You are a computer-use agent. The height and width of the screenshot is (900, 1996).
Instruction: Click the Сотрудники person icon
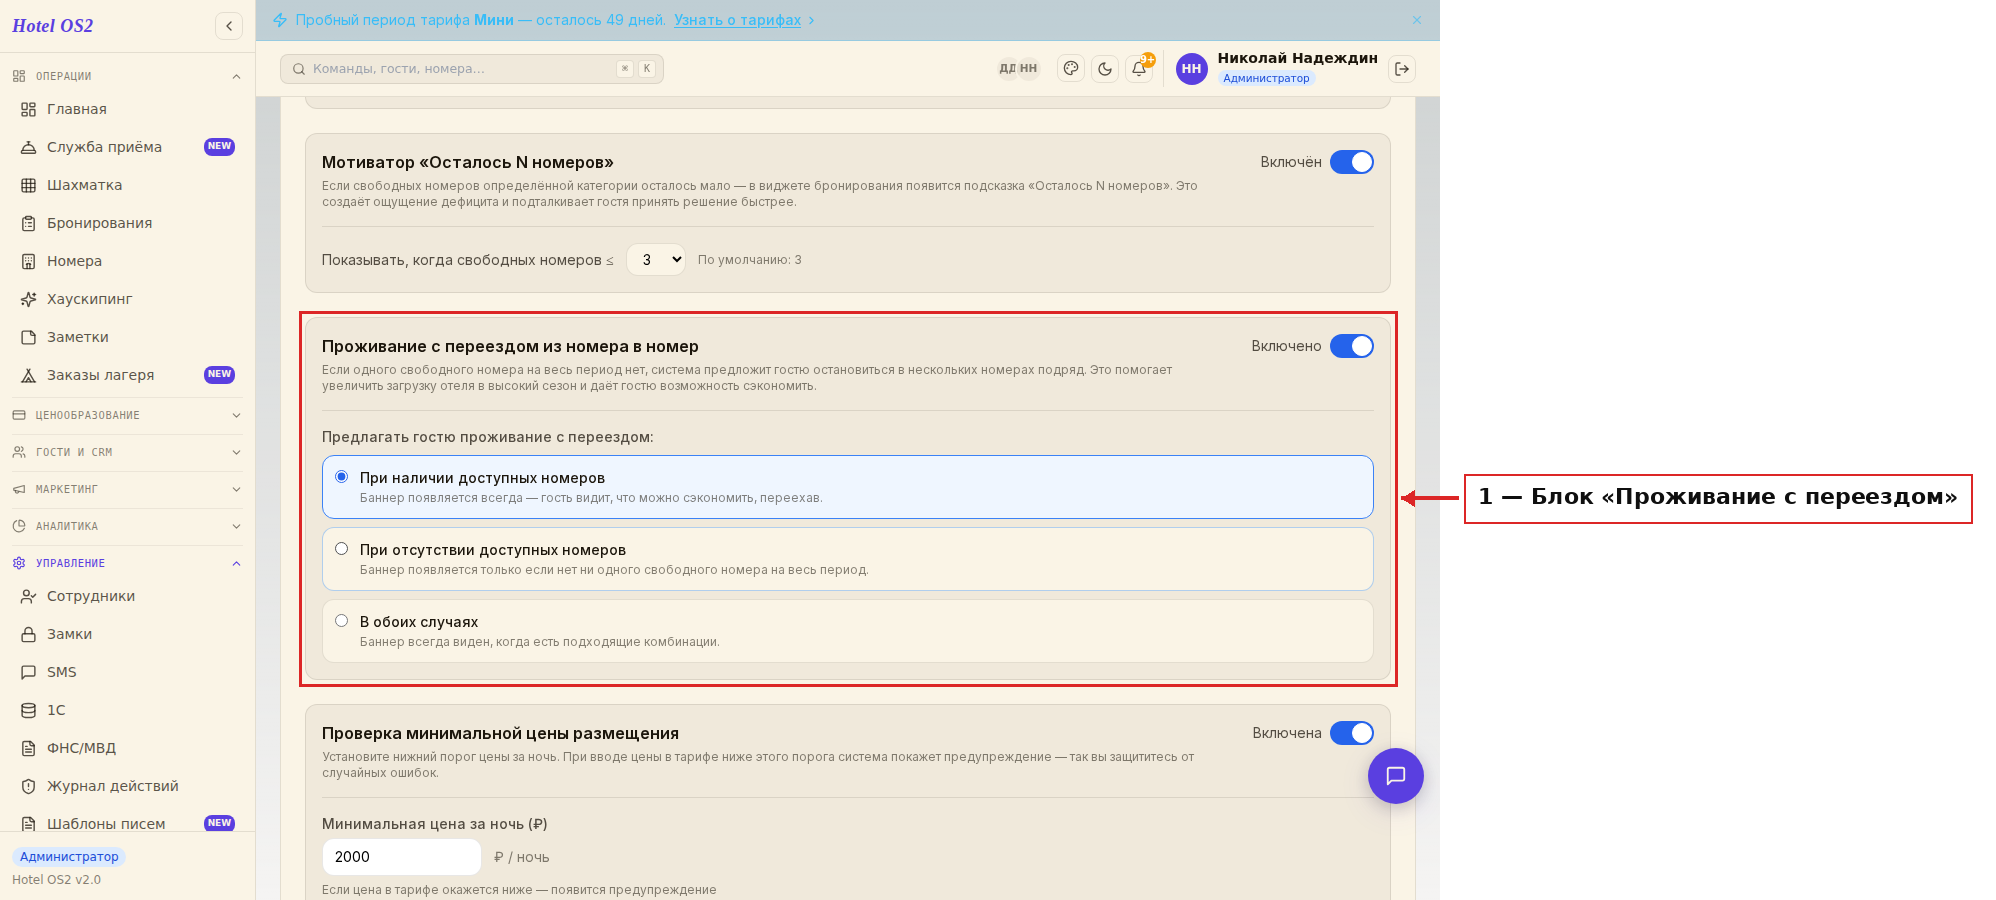coord(28,596)
